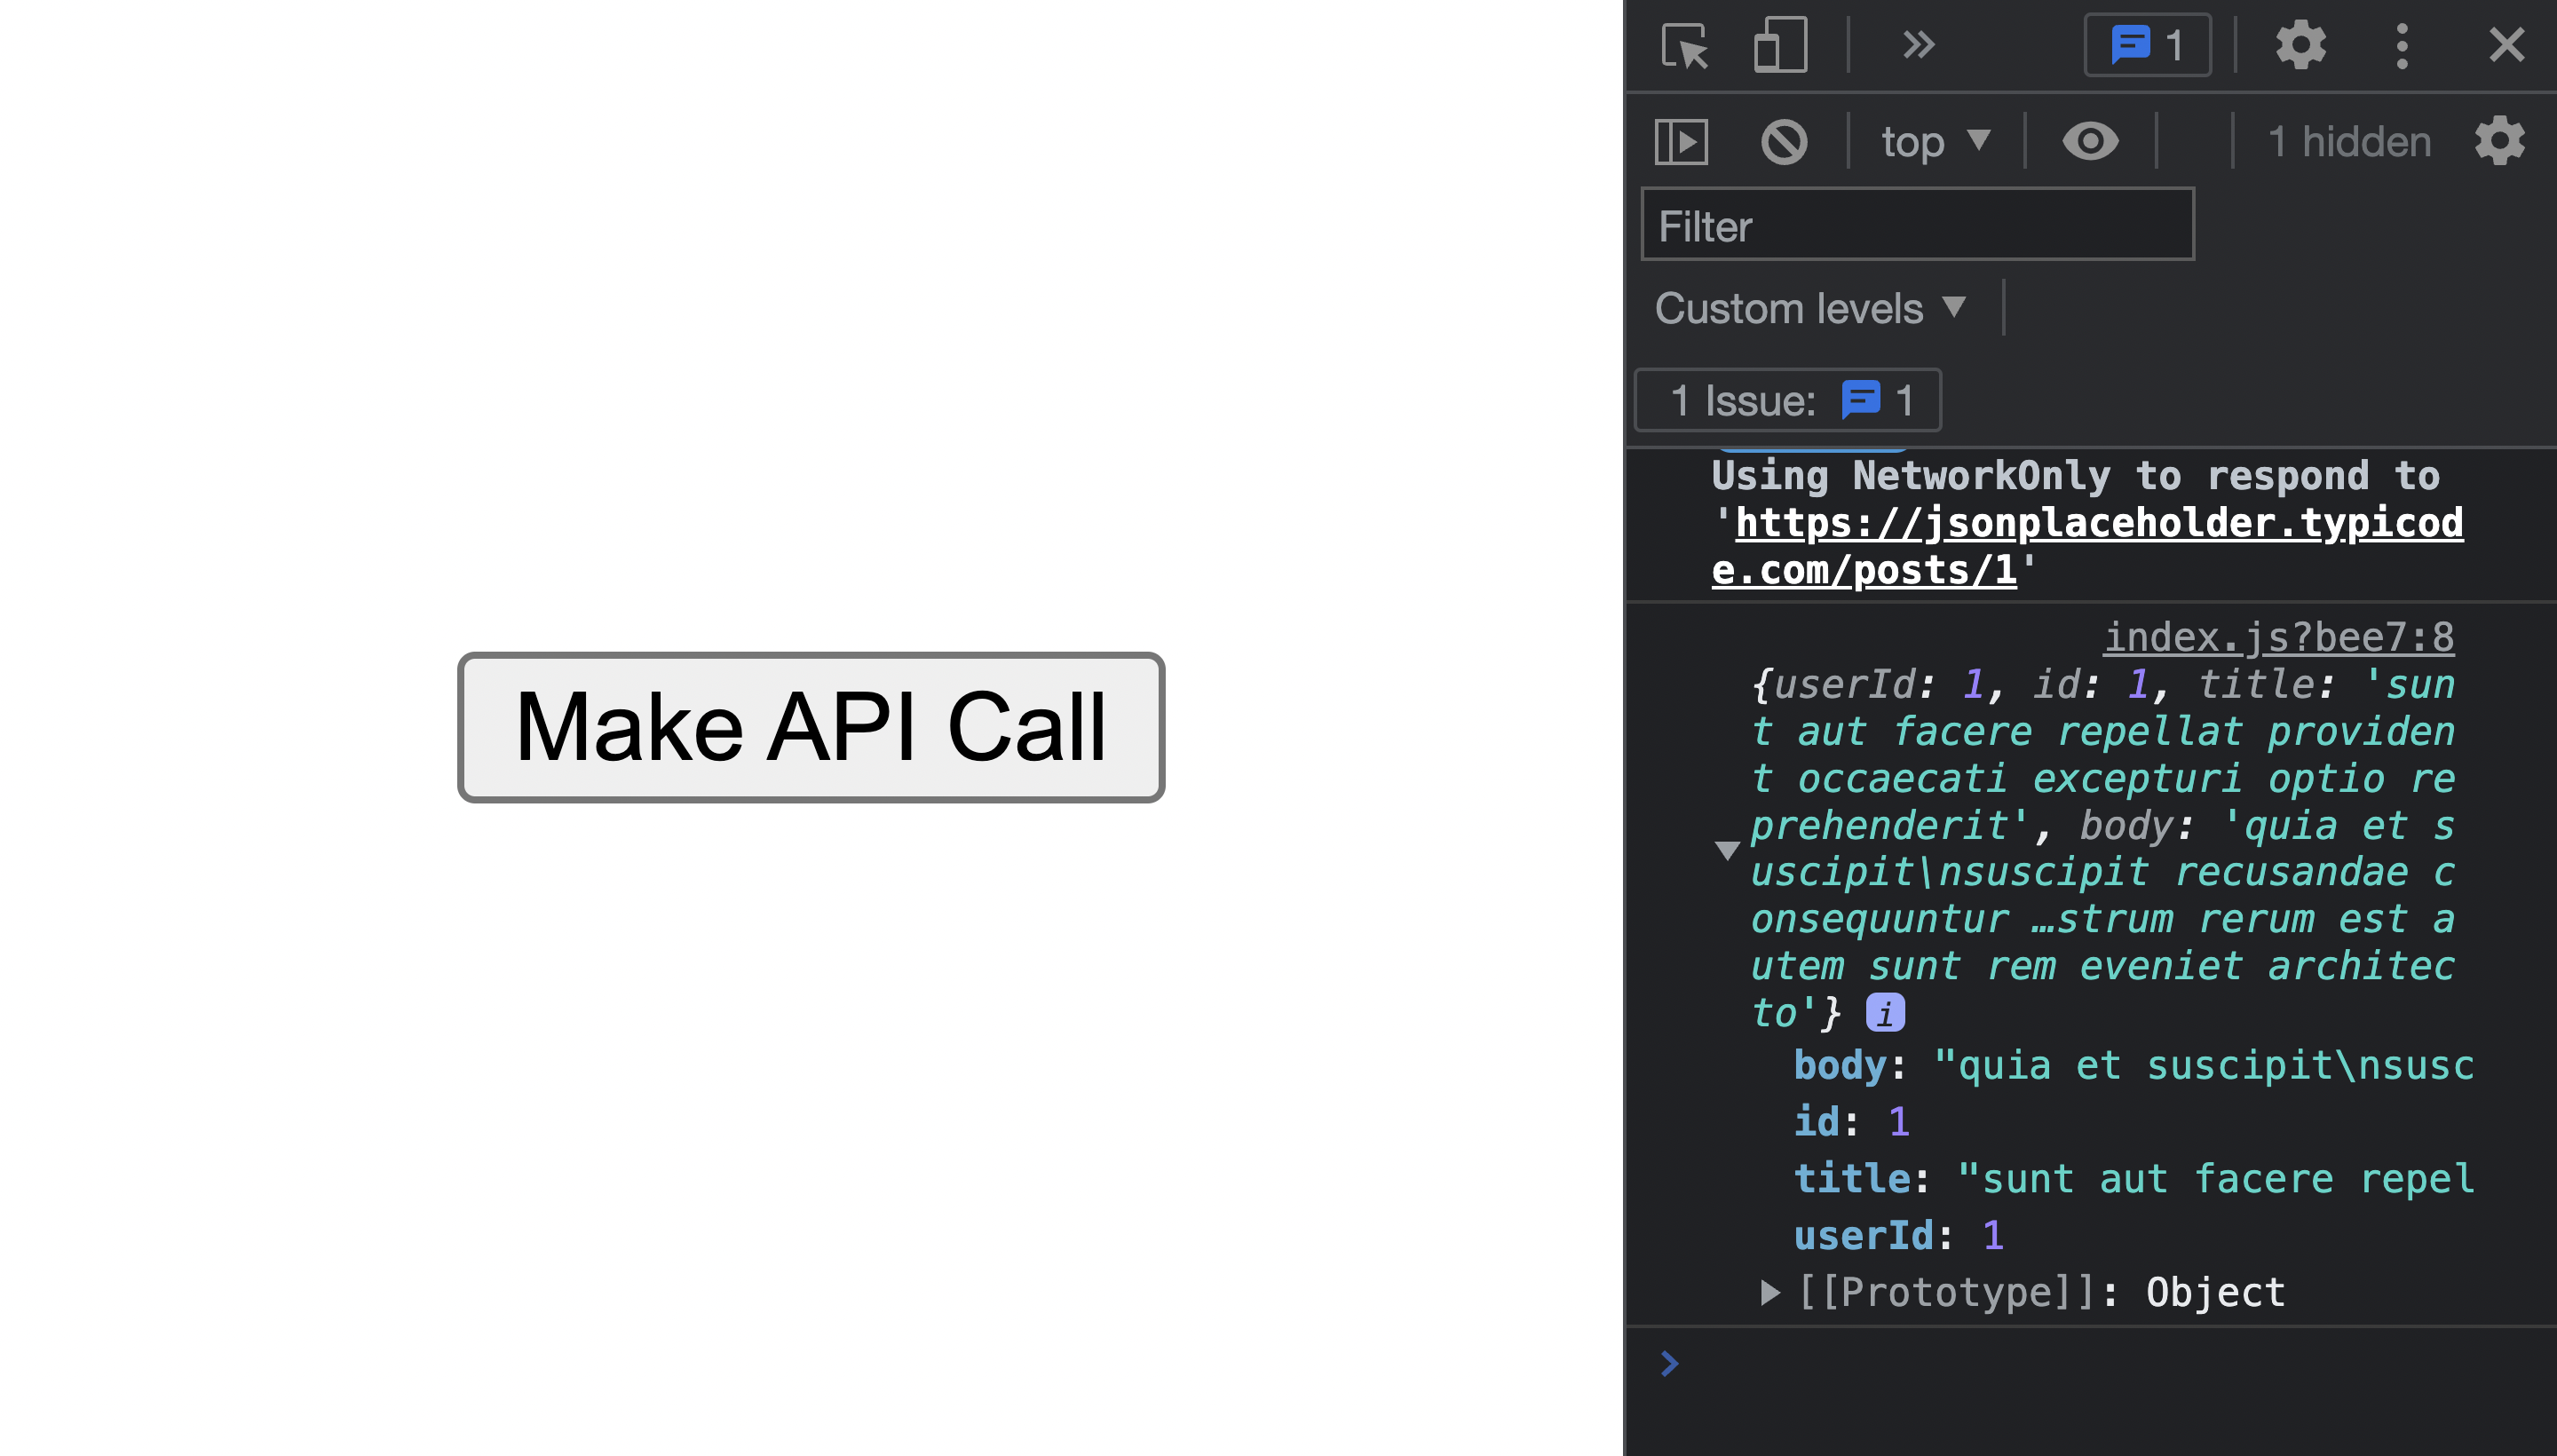Screen dimensions: 2557x1456
Task: Toggle the live expression eye icon
Action: [2090, 141]
